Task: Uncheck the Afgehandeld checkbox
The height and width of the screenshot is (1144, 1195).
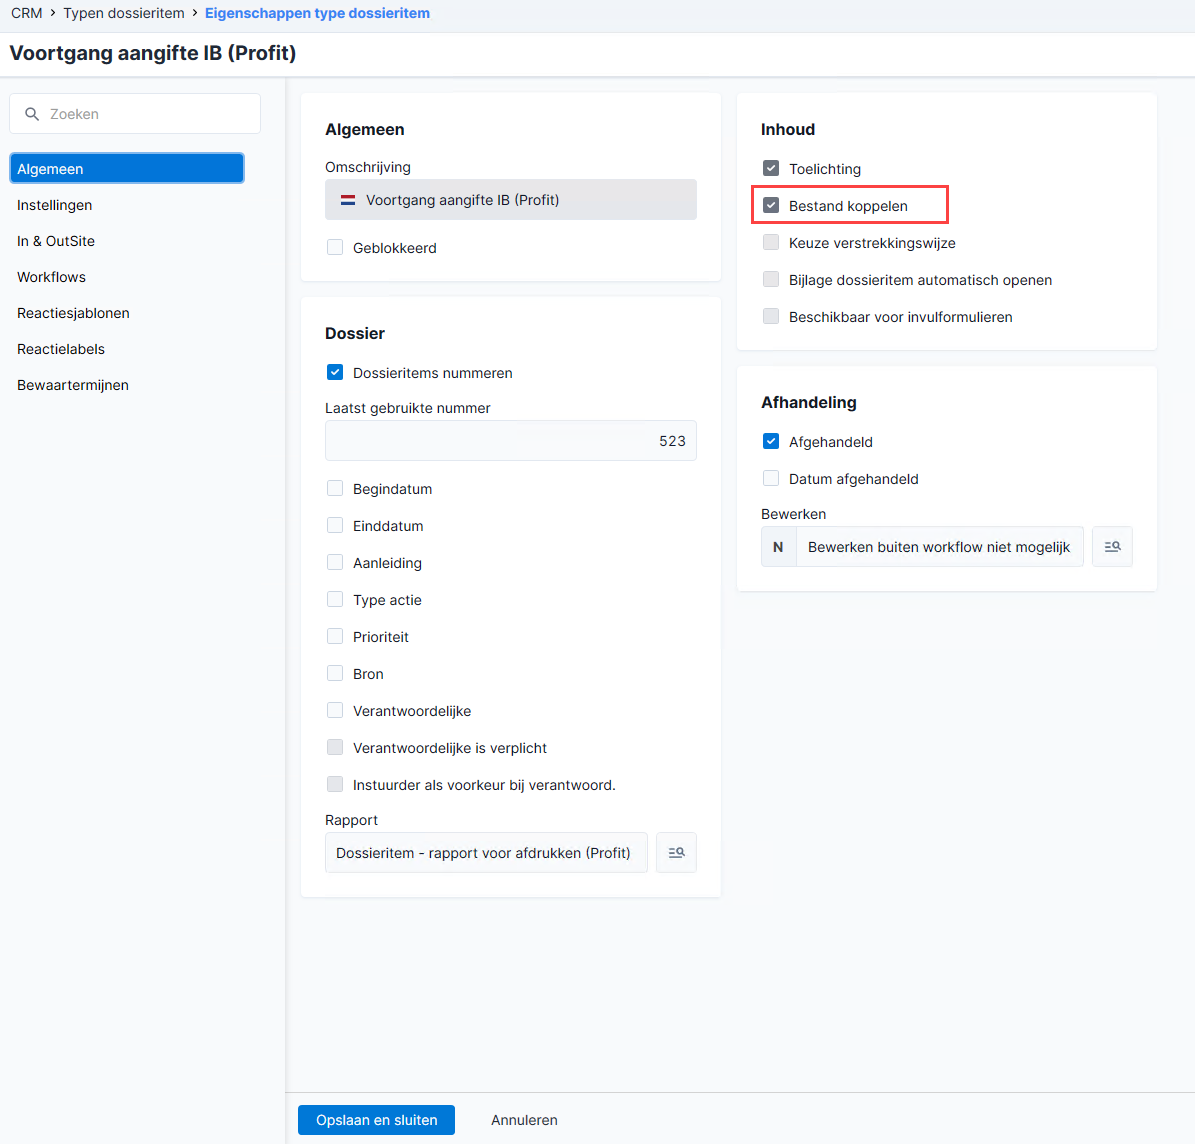Action: (x=771, y=441)
